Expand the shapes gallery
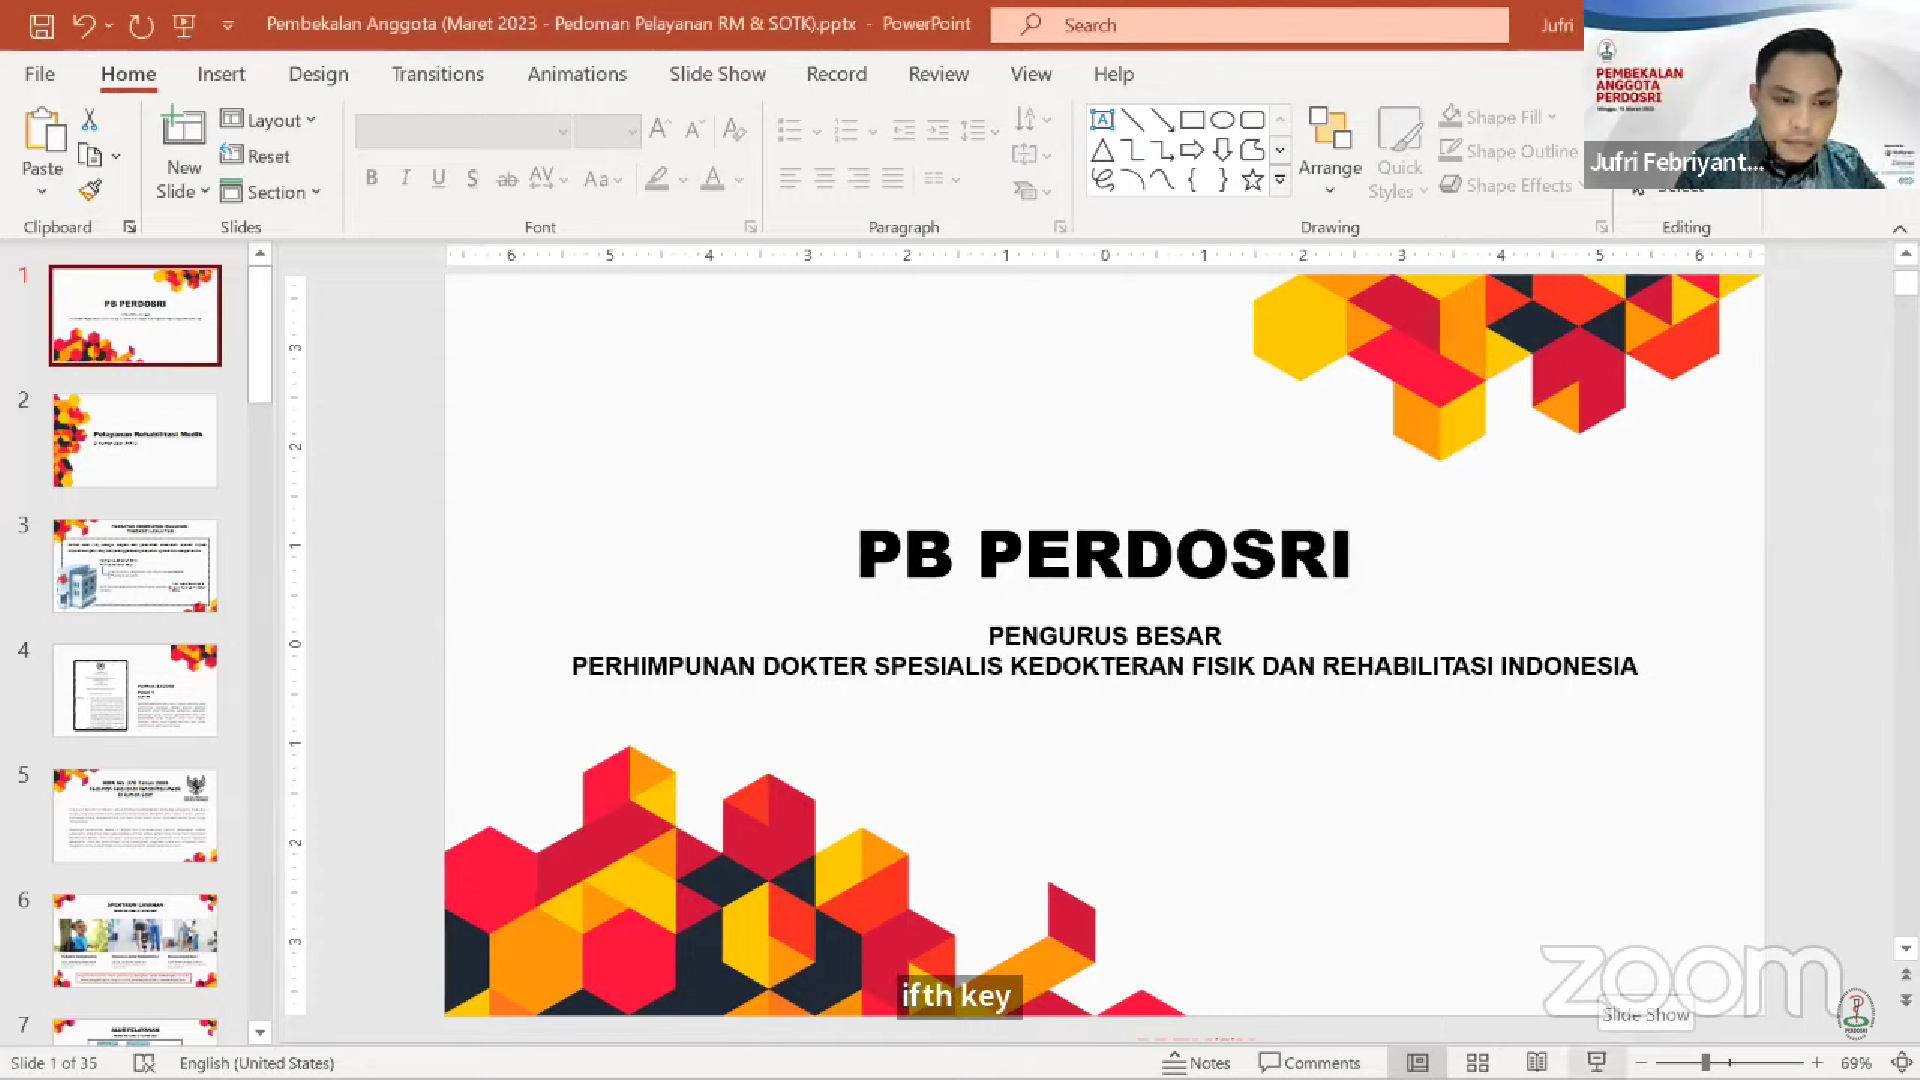The height and width of the screenshot is (1080, 1920). click(x=1280, y=180)
